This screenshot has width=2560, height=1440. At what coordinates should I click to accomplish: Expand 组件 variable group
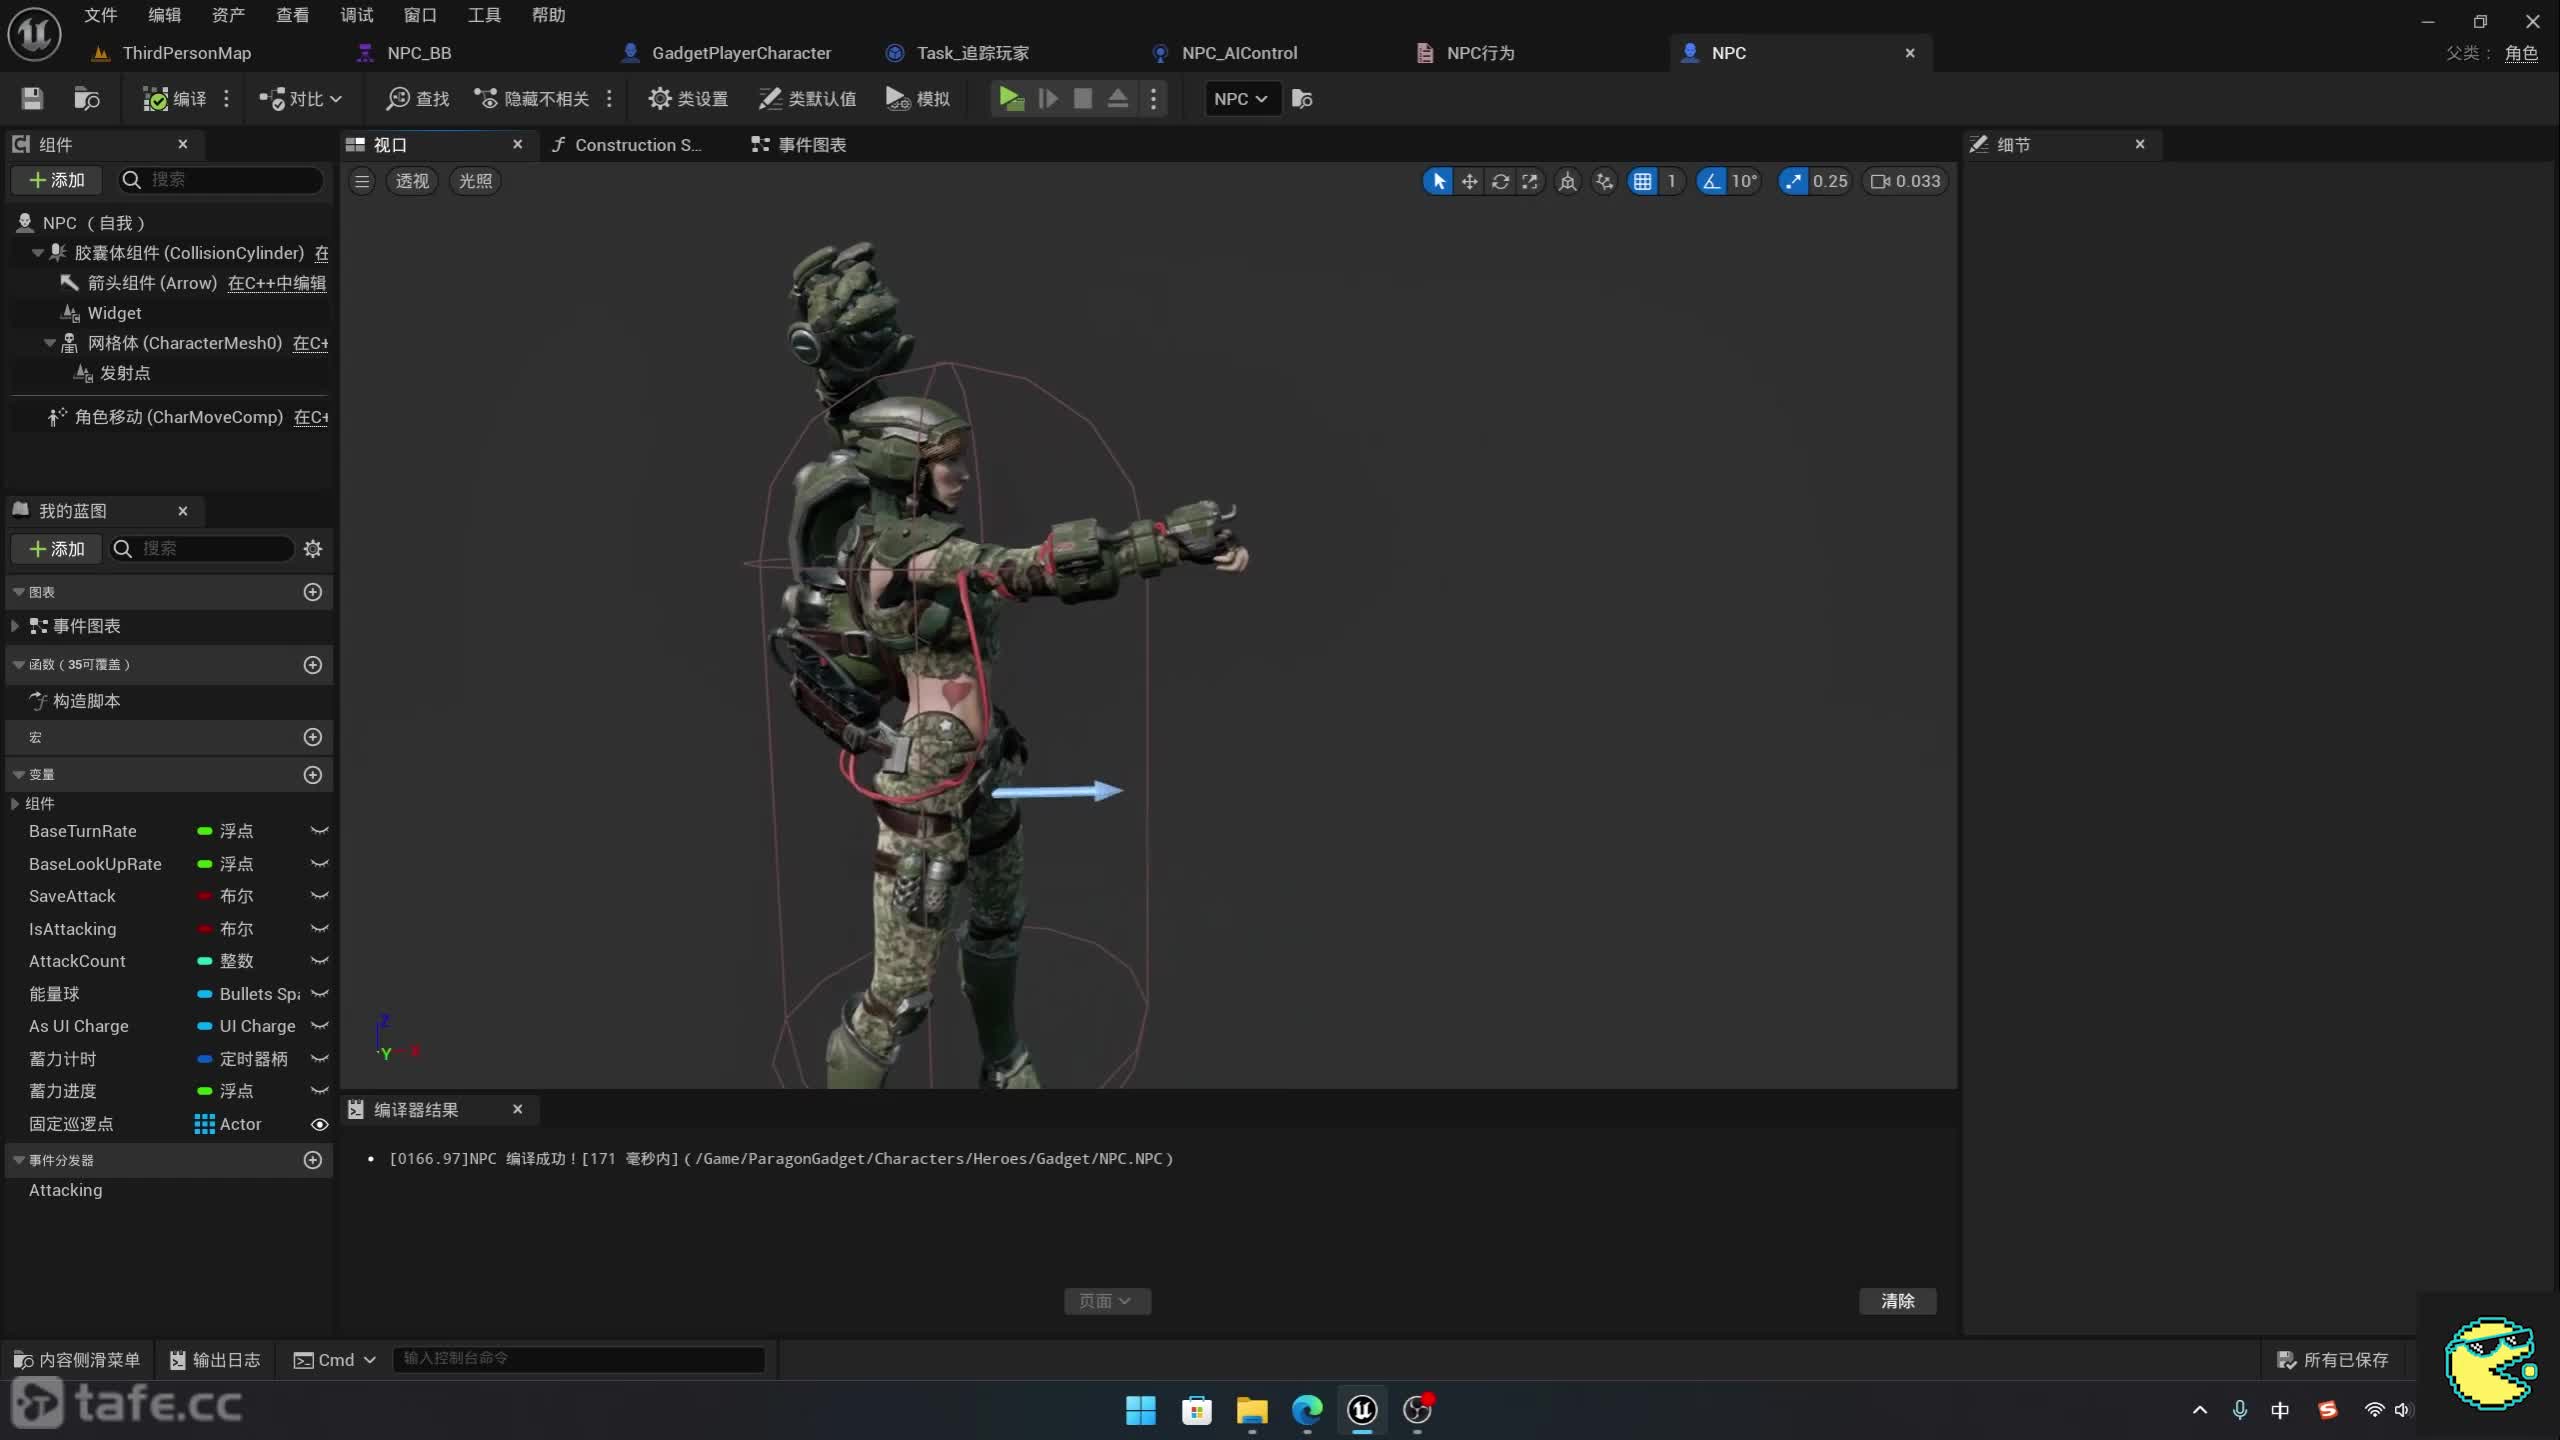15,804
